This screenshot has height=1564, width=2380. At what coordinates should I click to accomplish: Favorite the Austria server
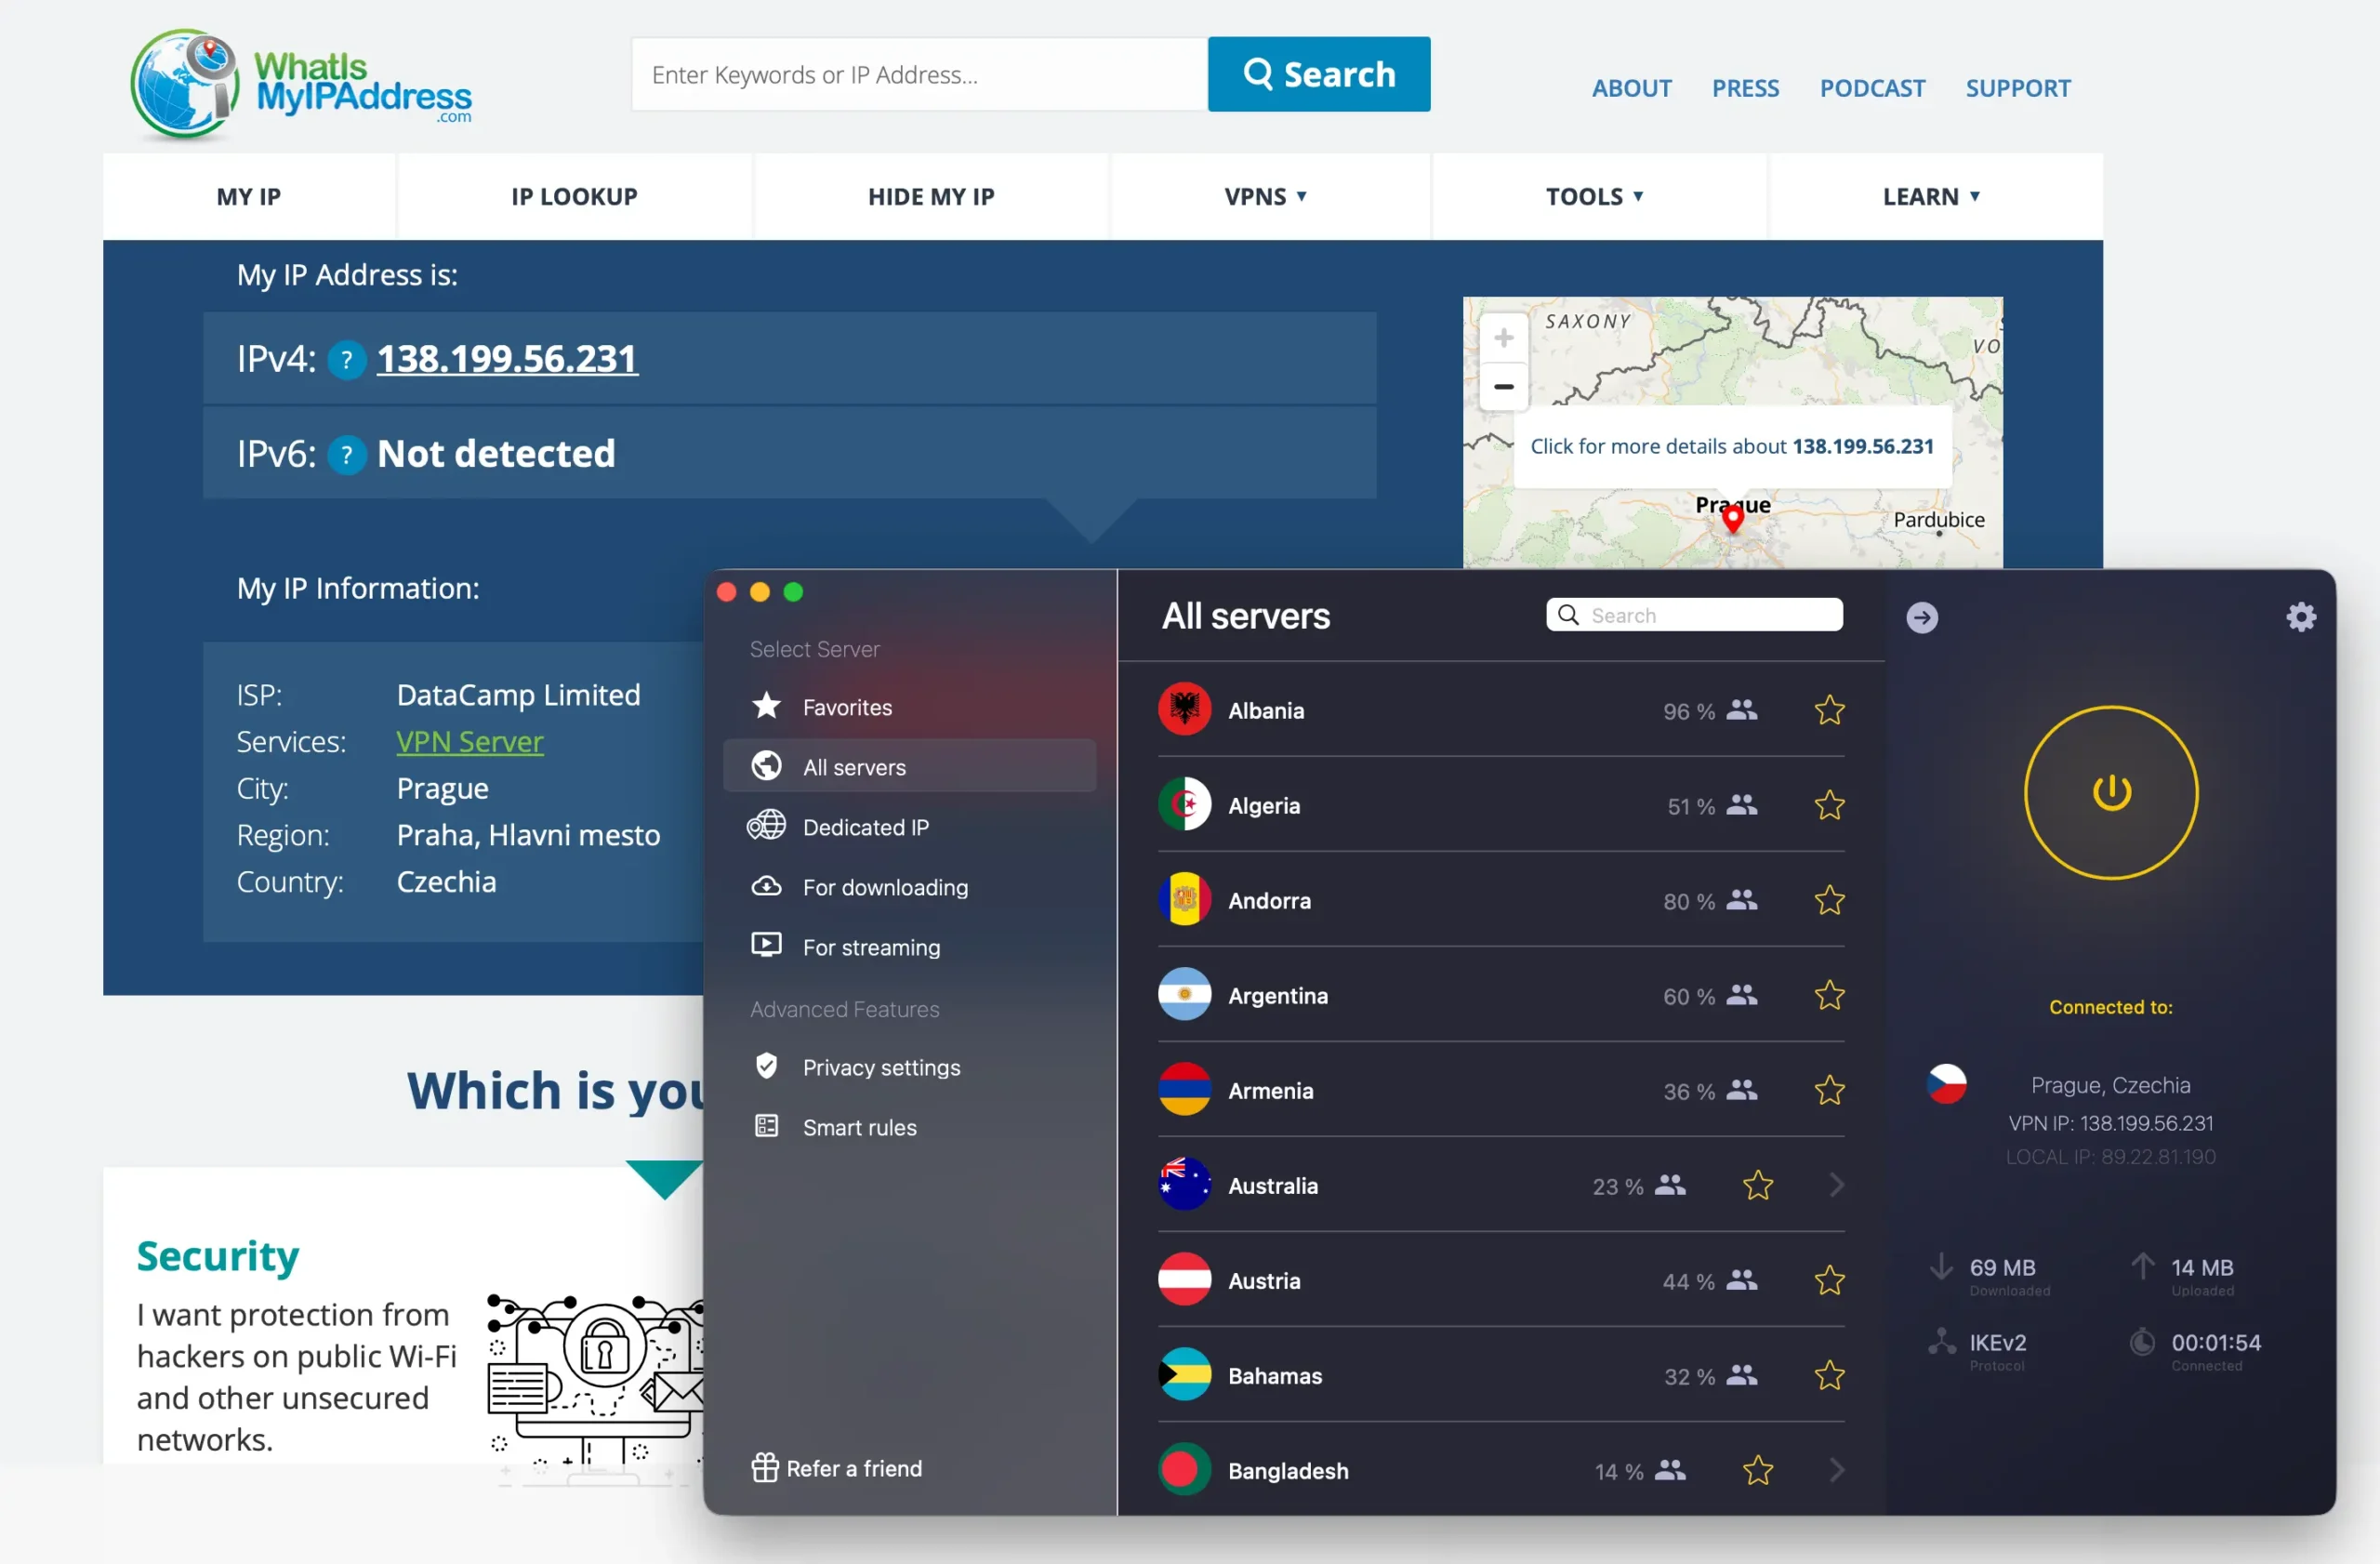click(x=1829, y=1280)
